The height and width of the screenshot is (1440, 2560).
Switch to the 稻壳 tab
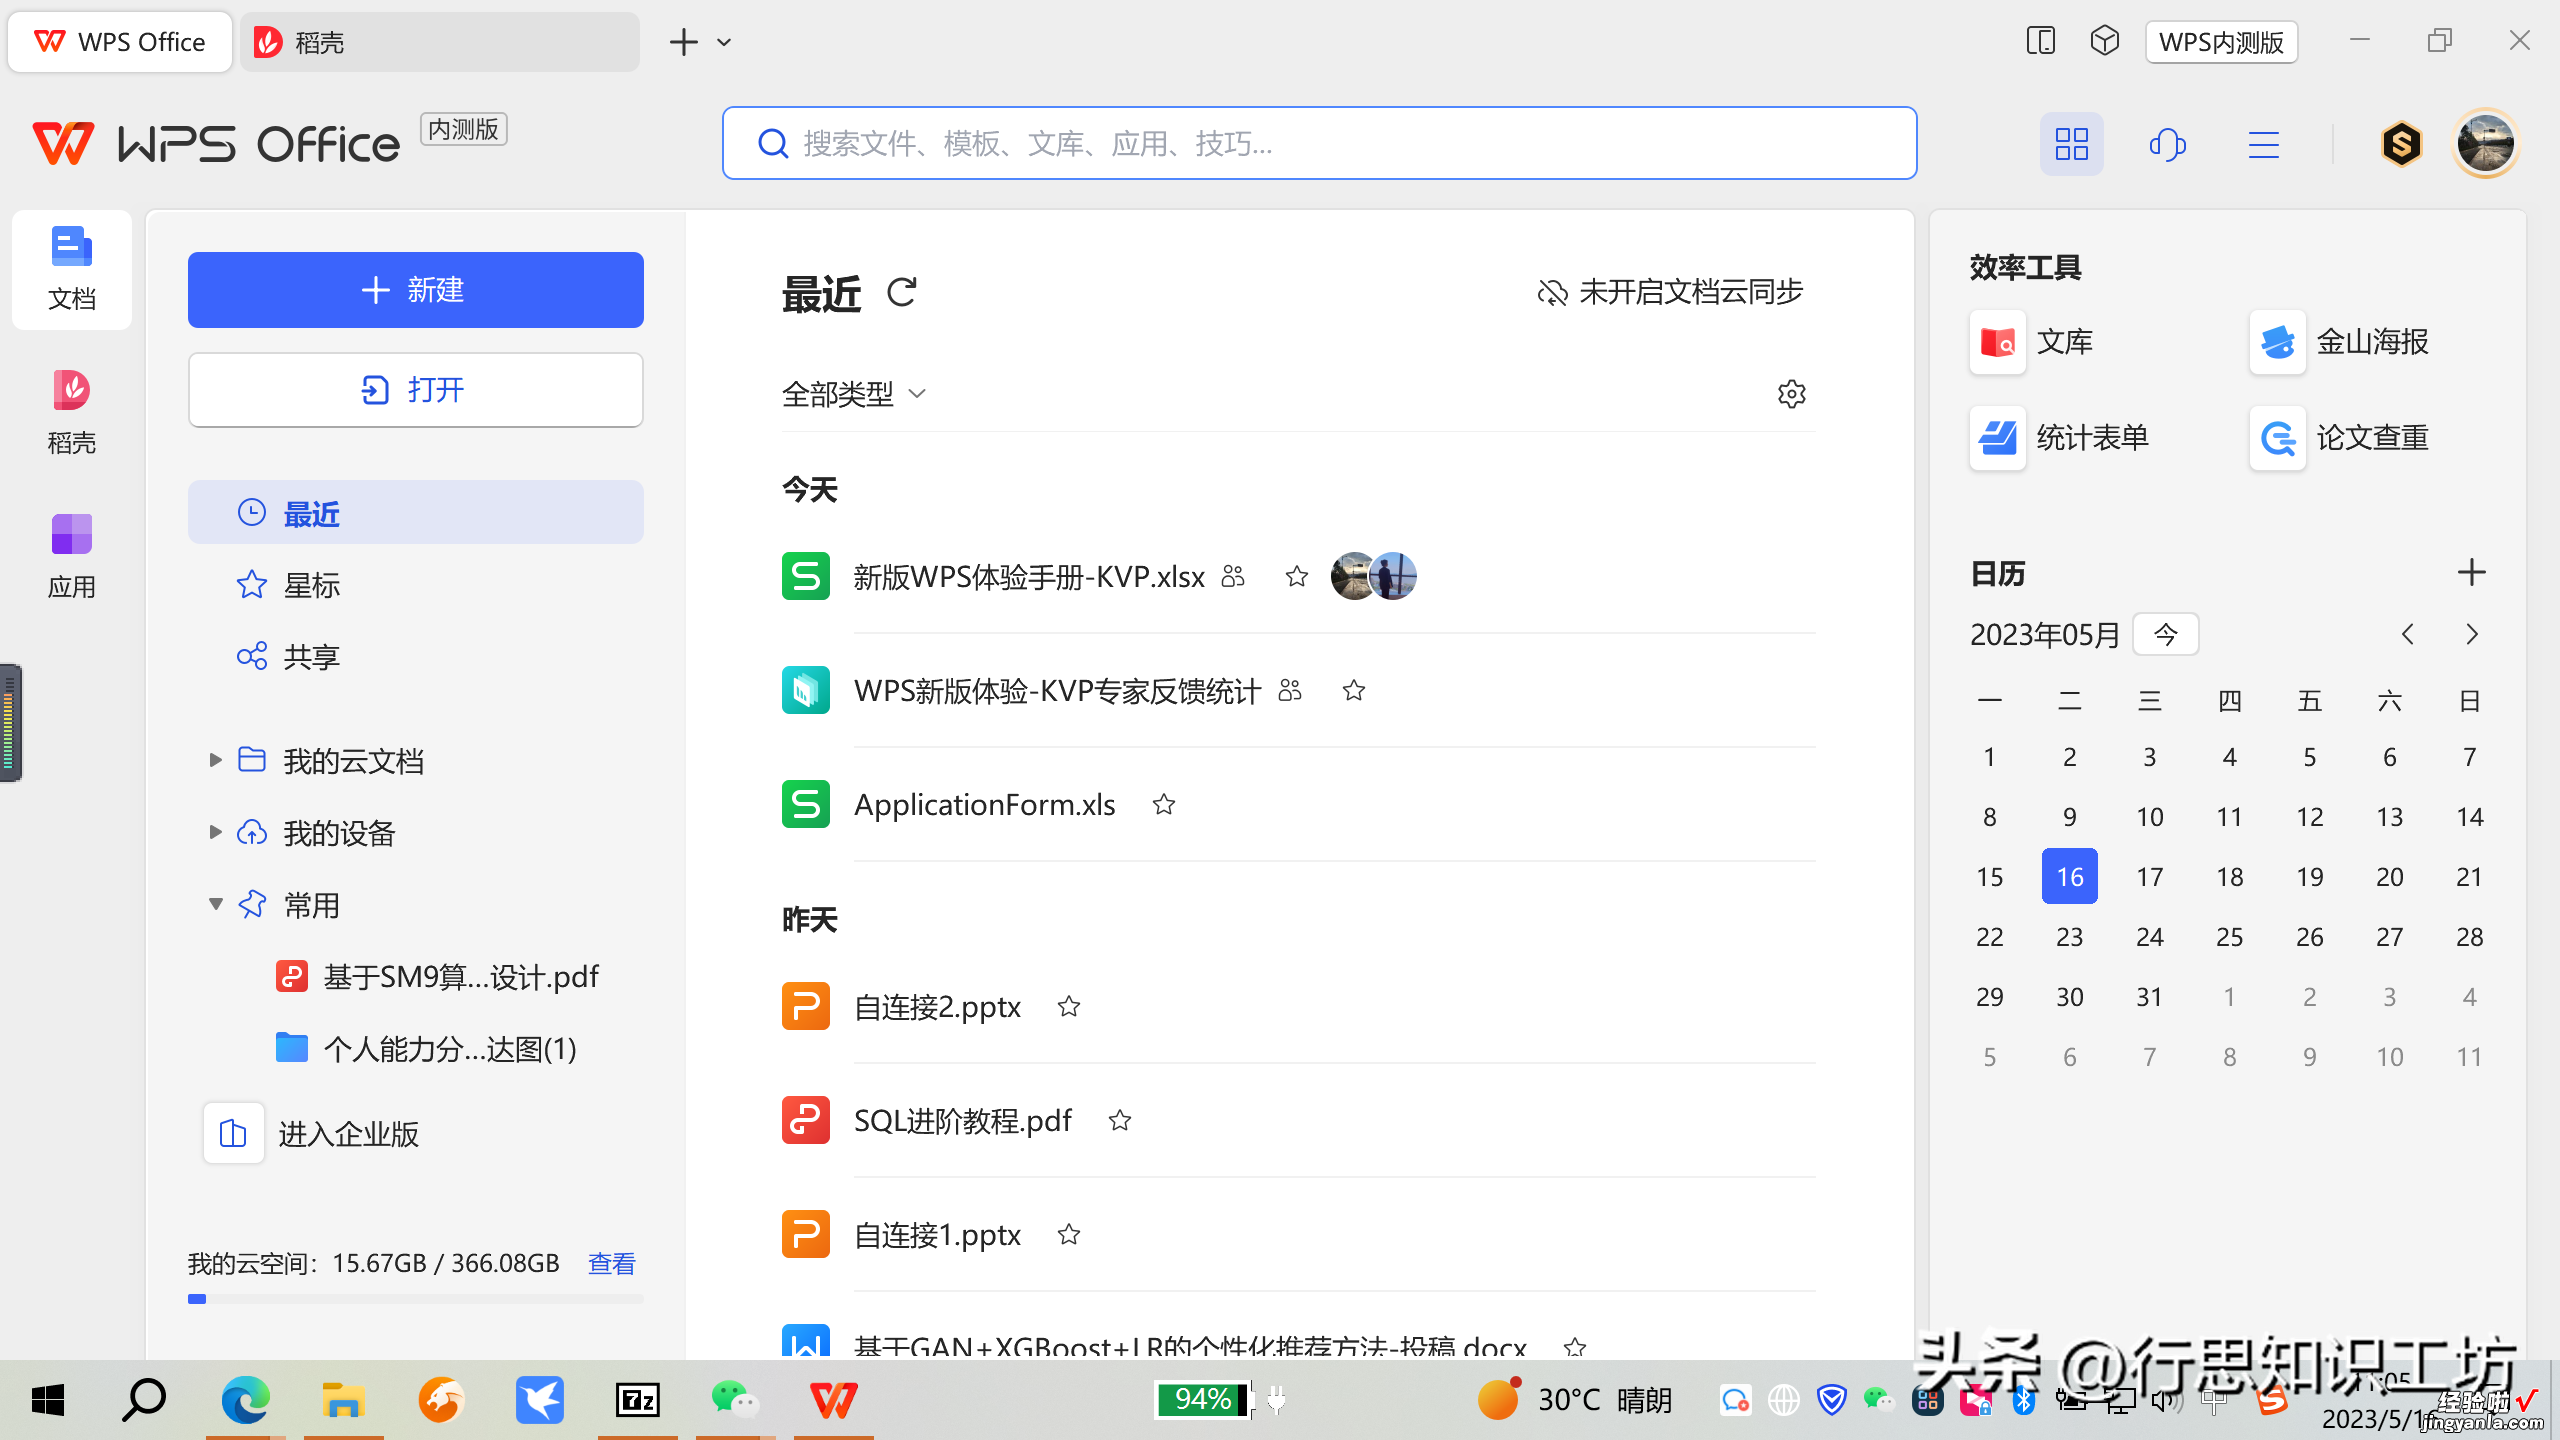point(440,42)
